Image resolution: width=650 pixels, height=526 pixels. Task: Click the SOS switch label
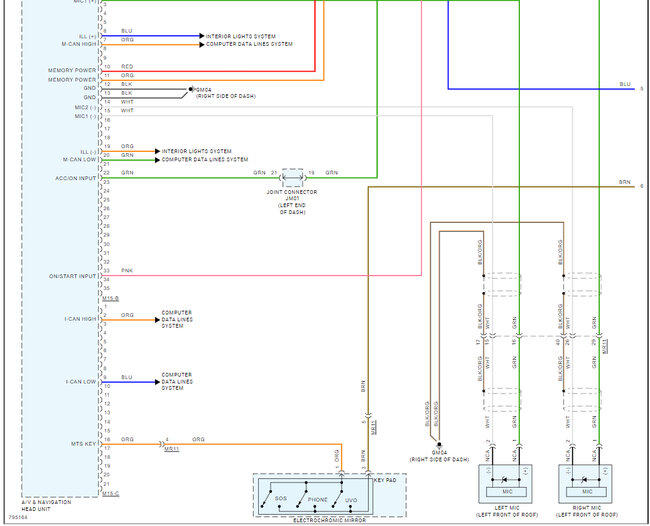(281, 499)
